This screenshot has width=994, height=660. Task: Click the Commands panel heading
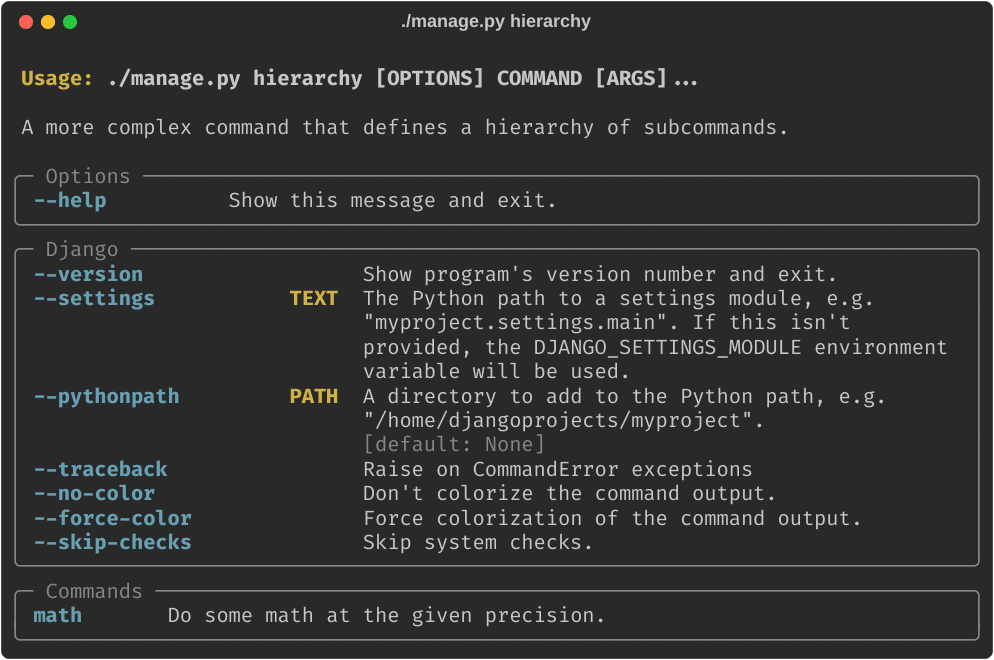pos(94,591)
